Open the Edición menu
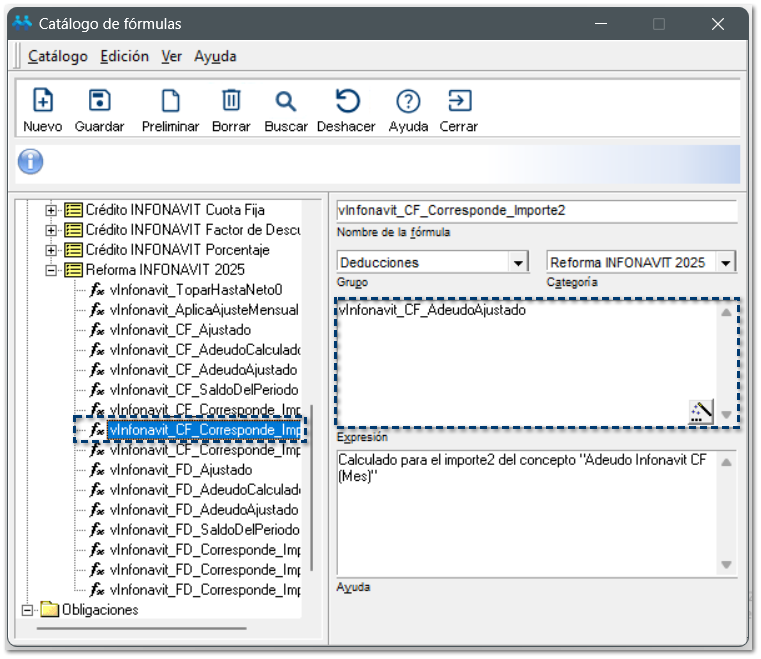Viewport: 761px width, 659px height. pyautogui.click(x=125, y=57)
